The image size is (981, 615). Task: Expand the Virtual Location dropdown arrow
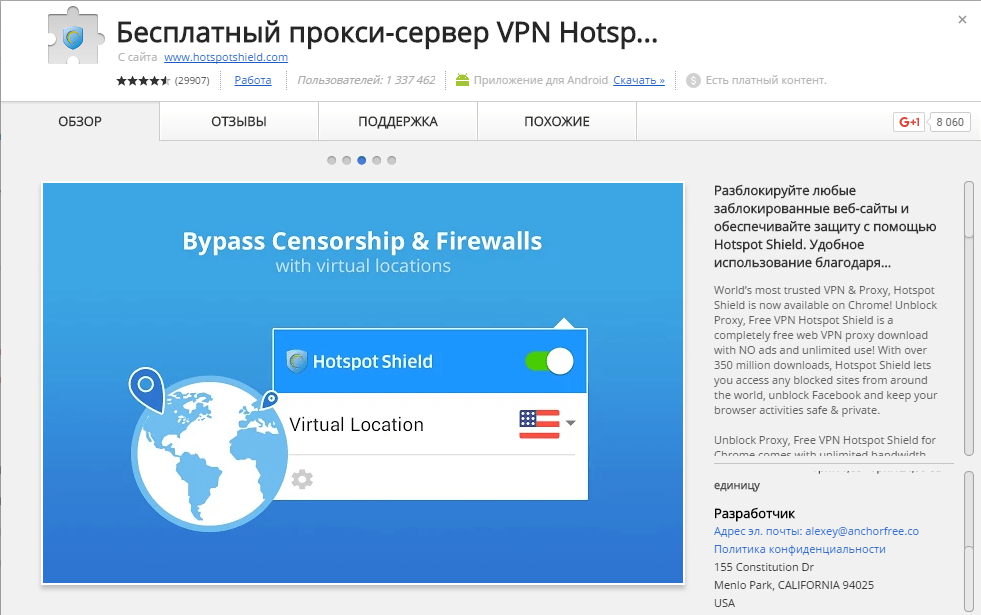(570, 423)
